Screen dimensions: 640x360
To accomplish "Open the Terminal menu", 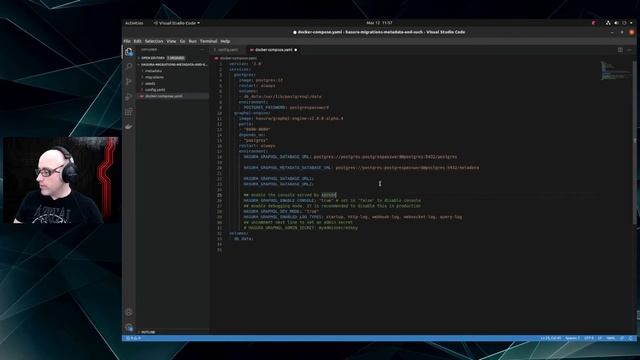I will point(208,41).
